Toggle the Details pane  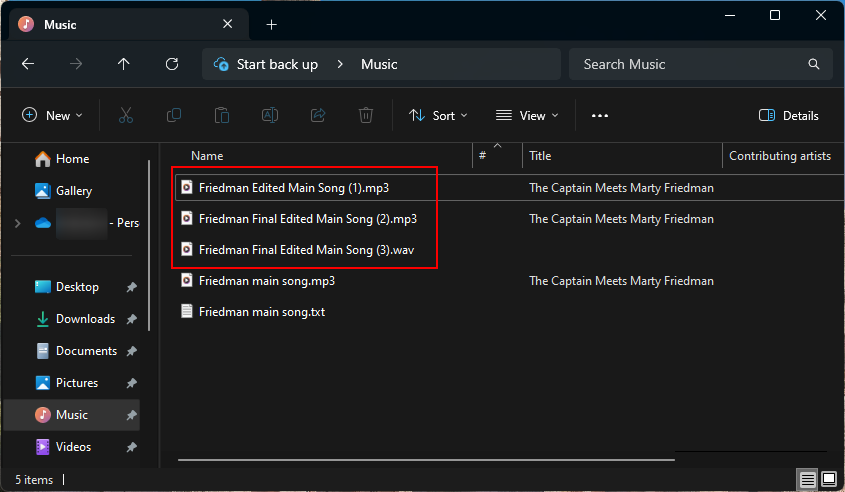tap(789, 116)
